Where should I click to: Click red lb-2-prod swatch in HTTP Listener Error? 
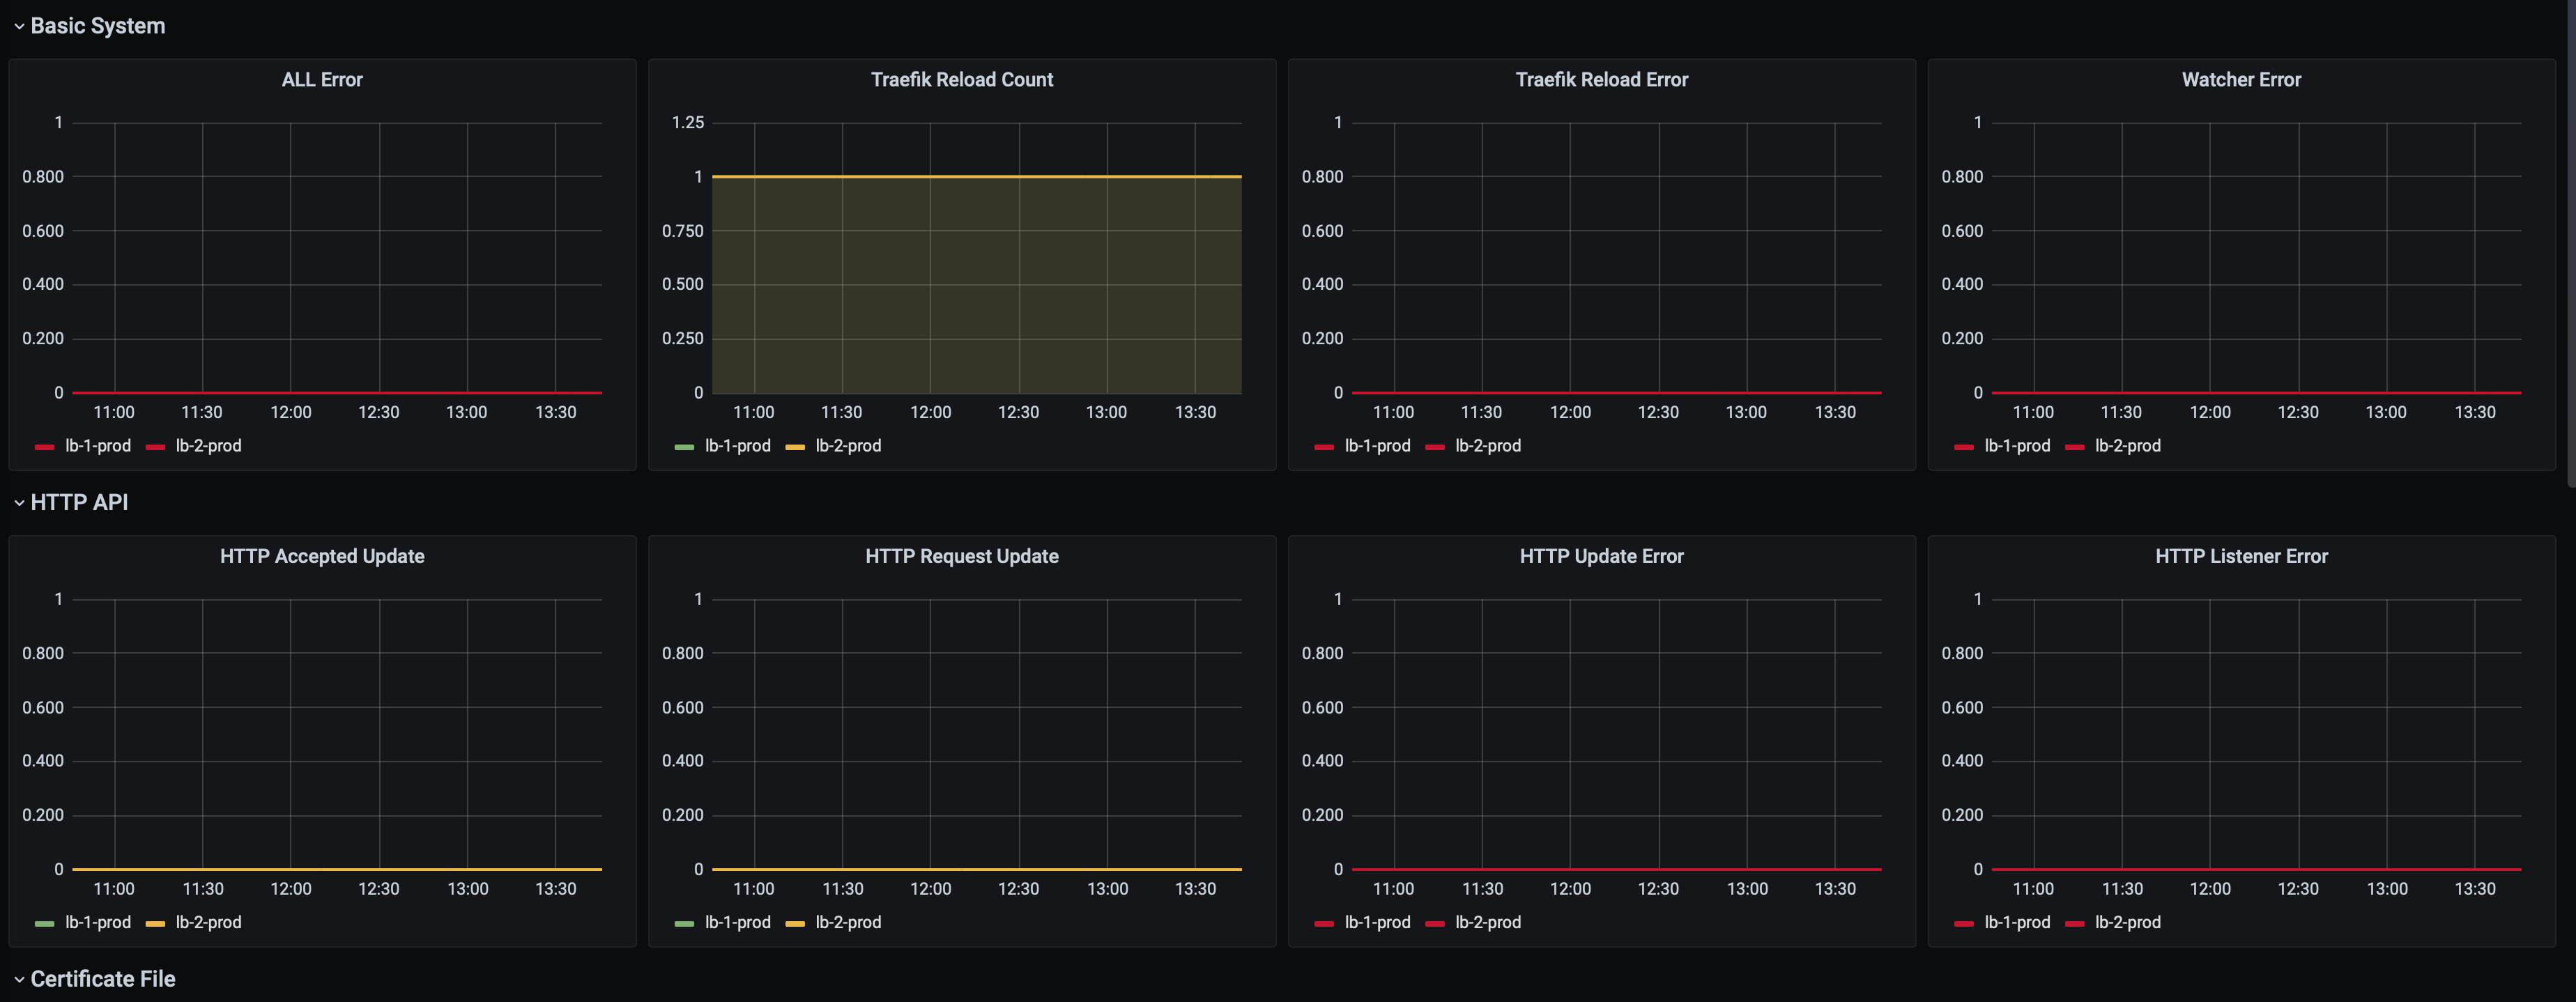tap(2074, 924)
